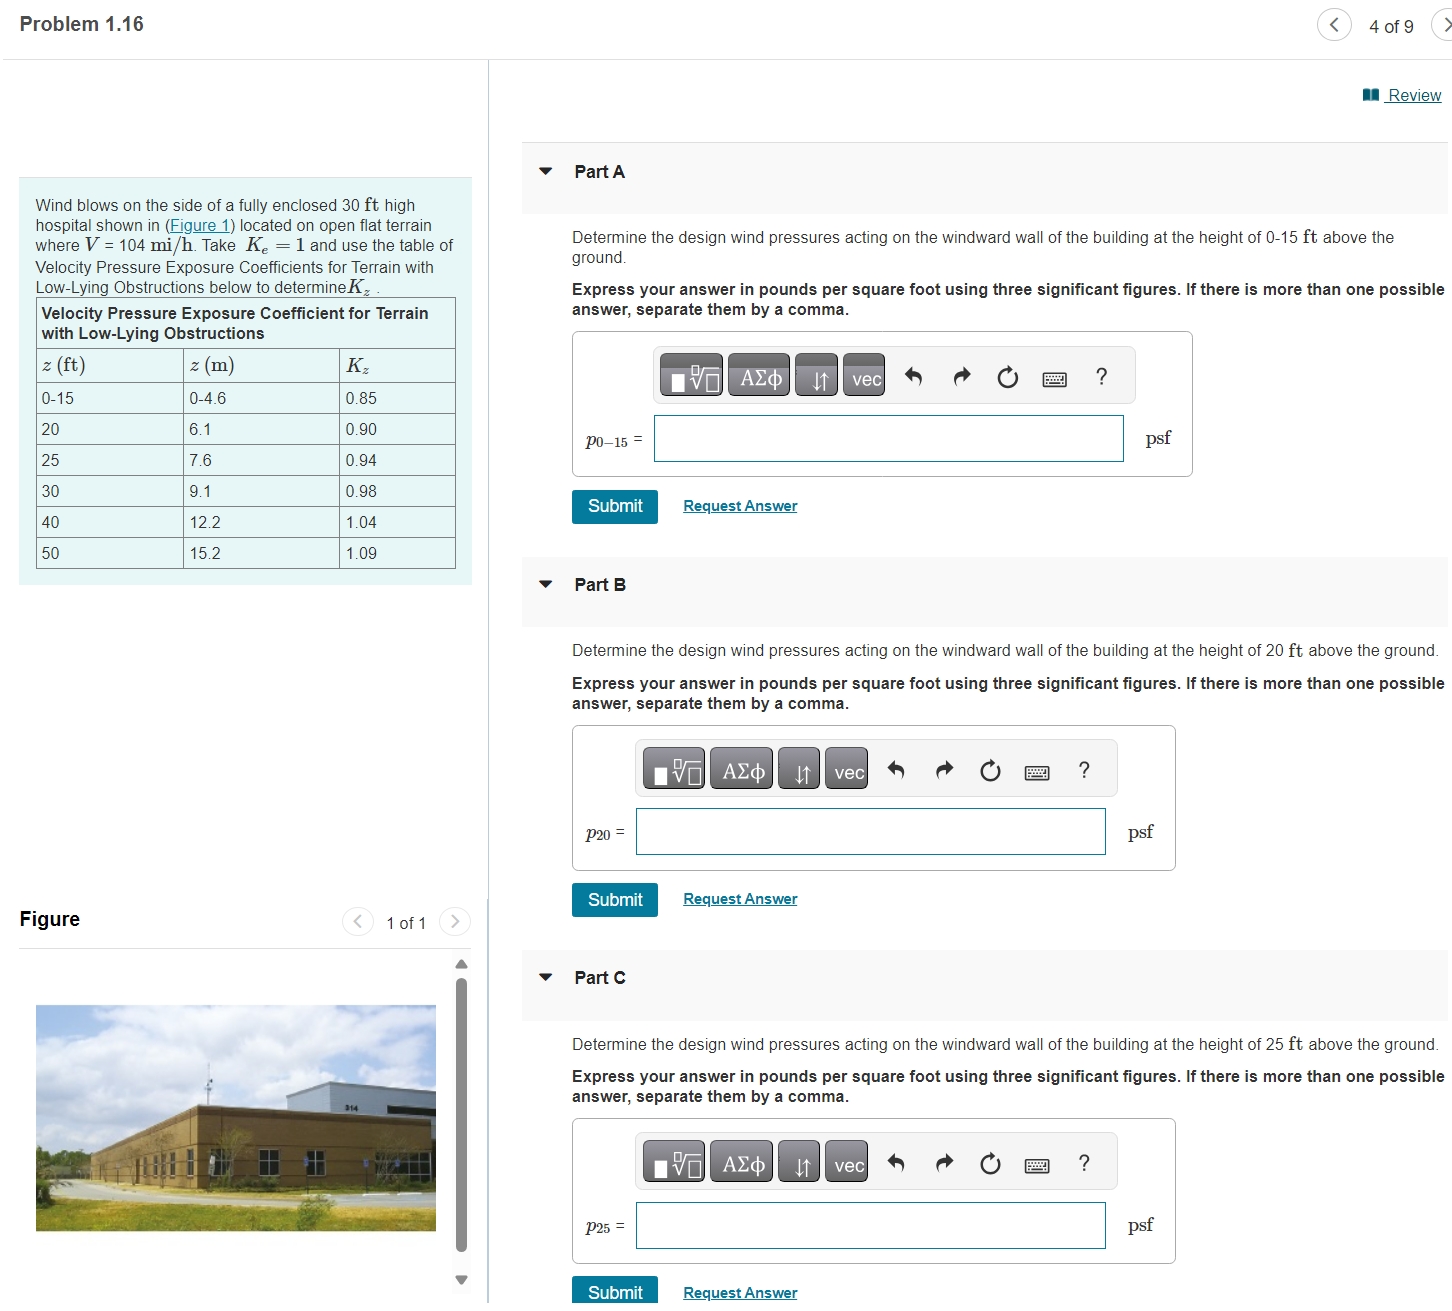The image size is (1452, 1311).
Task: Open Greek symbols menu in Part C toolbar
Action: (741, 1162)
